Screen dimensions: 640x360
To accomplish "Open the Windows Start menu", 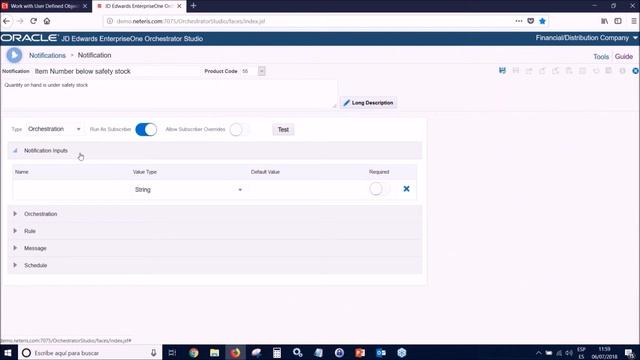I will click(8, 352).
